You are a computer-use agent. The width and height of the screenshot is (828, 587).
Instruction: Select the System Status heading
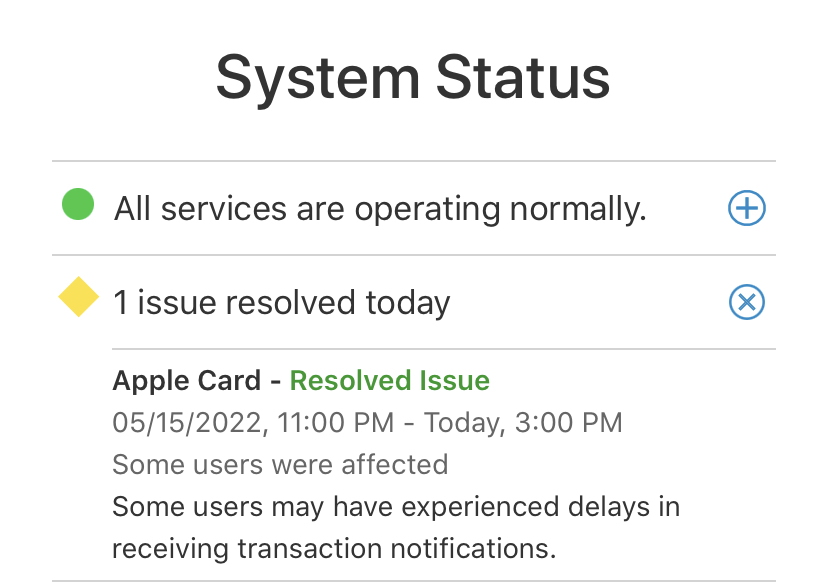pos(413,78)
